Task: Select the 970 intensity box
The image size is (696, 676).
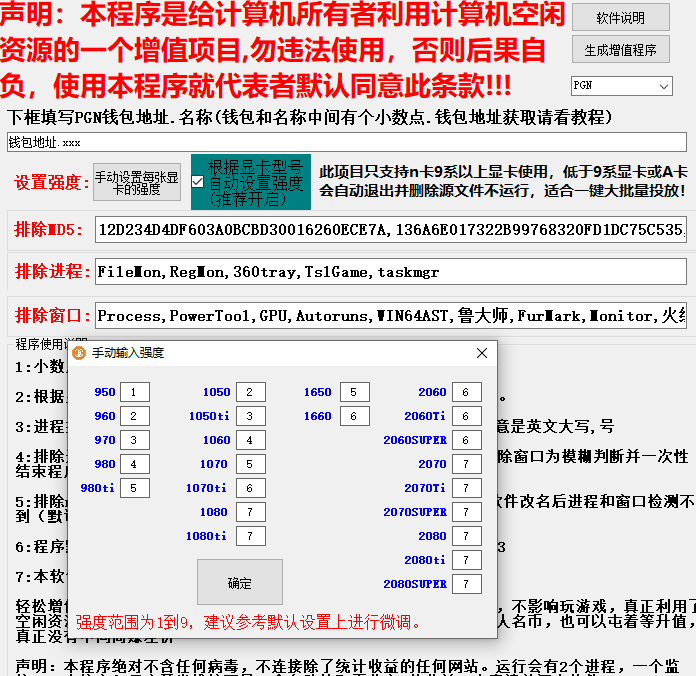Action: tap(135, 440)
